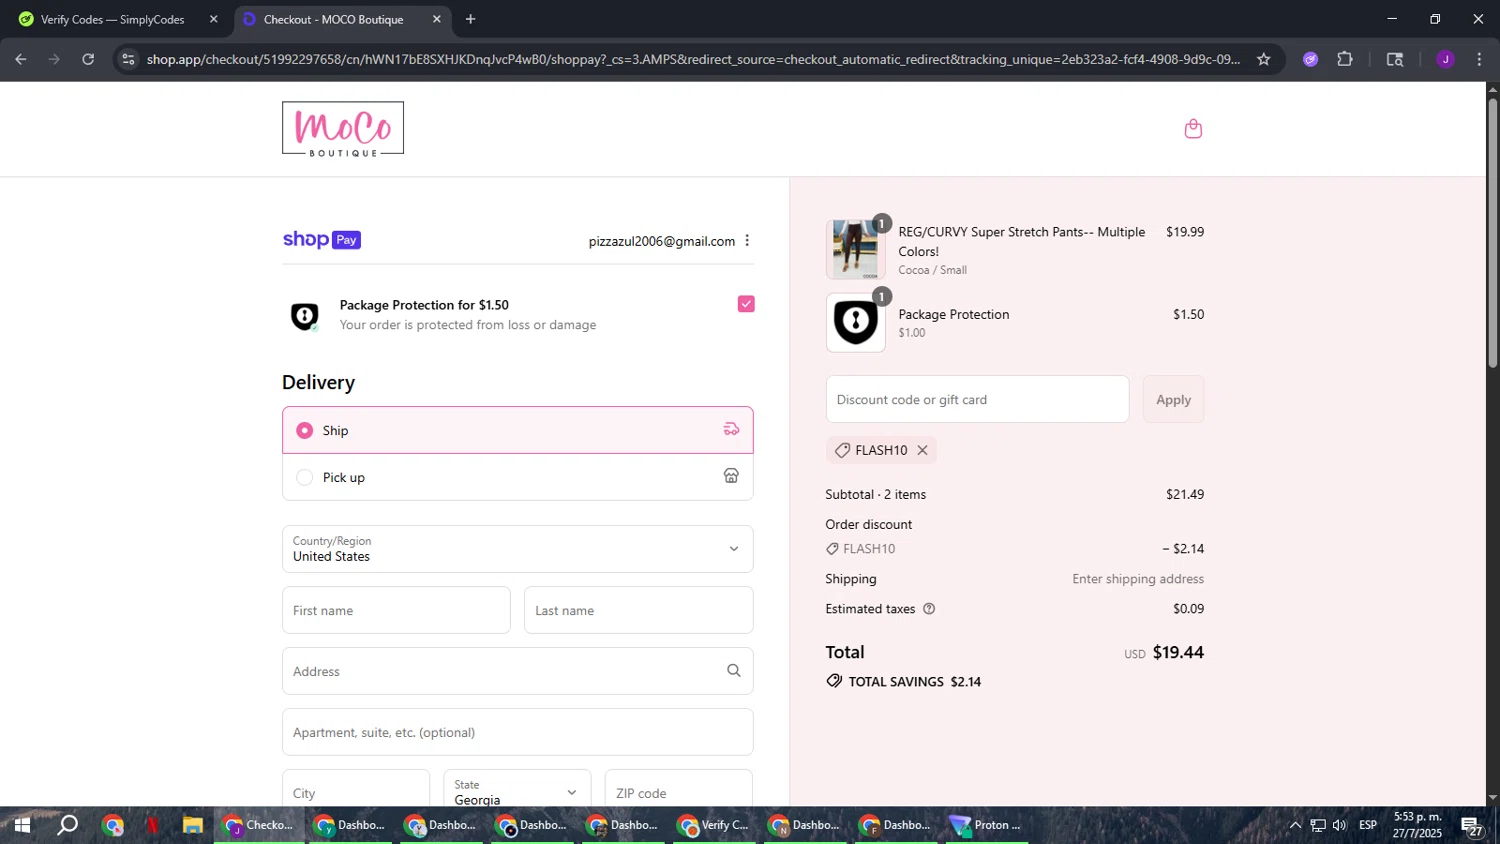This screenshot has height=844, width=1500.
Task: Click the 'Delivery' section heading
Action: pyautogui.click(x=318, y=382)
